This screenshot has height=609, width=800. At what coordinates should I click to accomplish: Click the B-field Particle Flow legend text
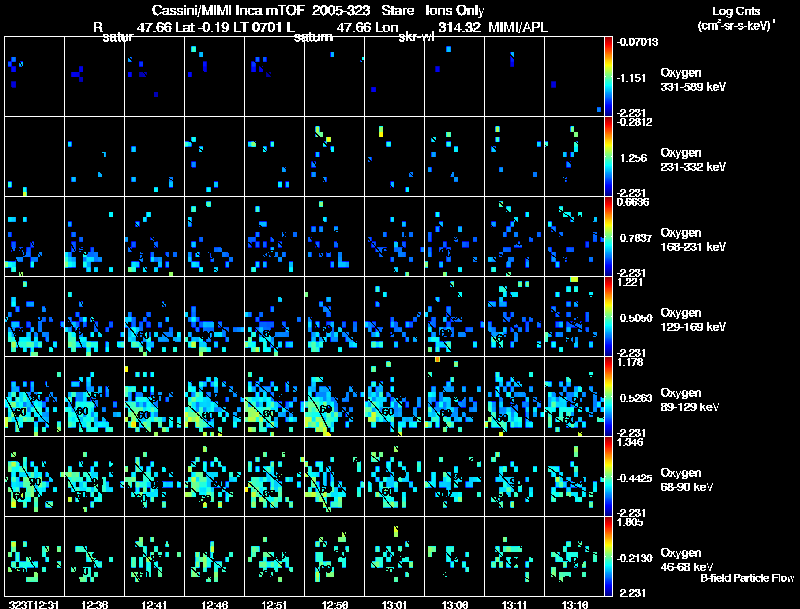click(747, 578)
